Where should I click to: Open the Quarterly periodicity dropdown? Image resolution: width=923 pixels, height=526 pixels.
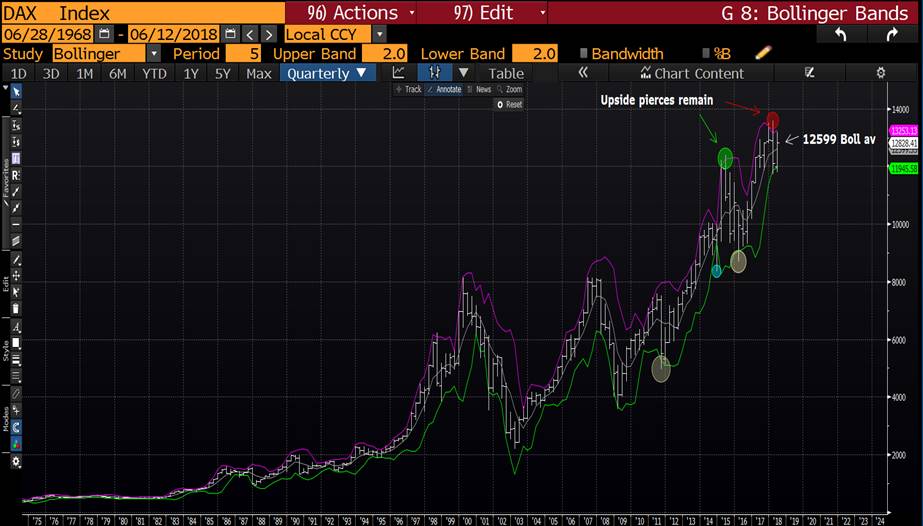[327, 73]
